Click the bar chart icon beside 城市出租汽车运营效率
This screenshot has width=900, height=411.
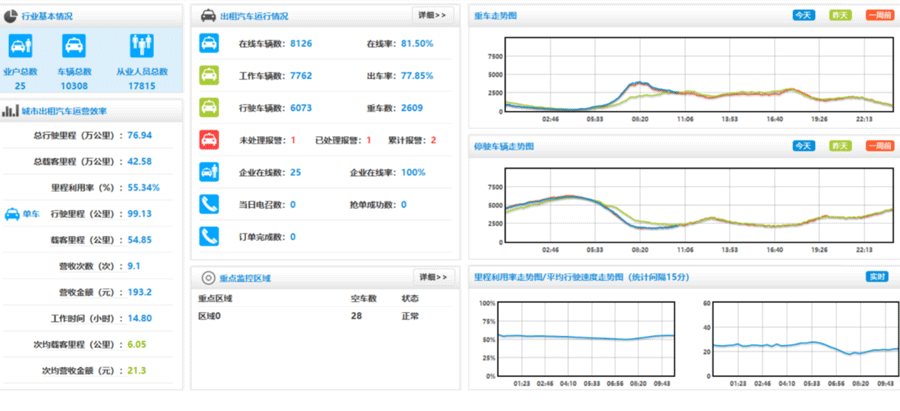click(x=10, y=111)
